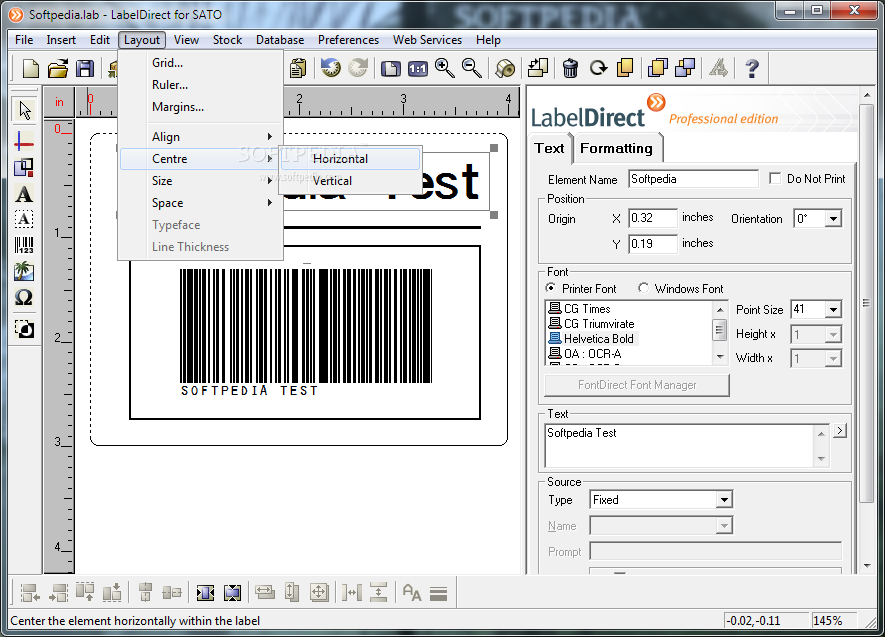885x637 pixels.
Task: Open the Width x dropdown
Action: 833,358
